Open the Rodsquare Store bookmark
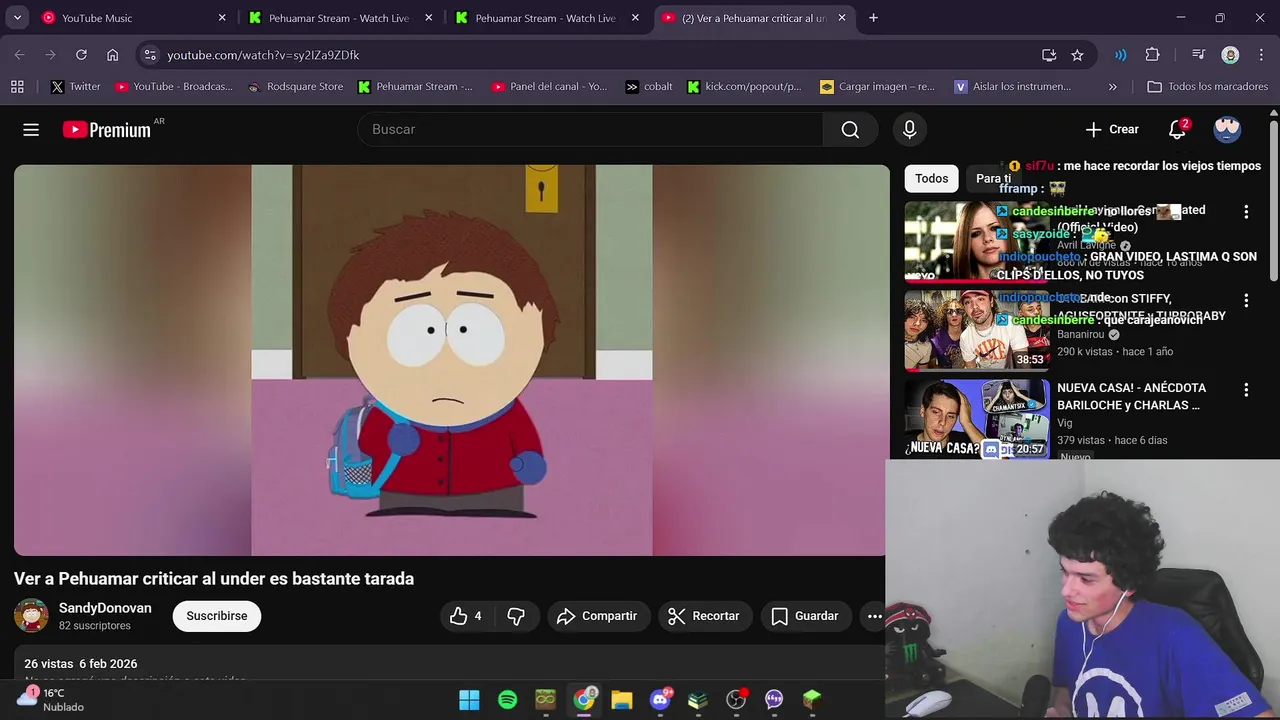The height and width of the screenshot is (720, 1280). click(x=295, y=87)
